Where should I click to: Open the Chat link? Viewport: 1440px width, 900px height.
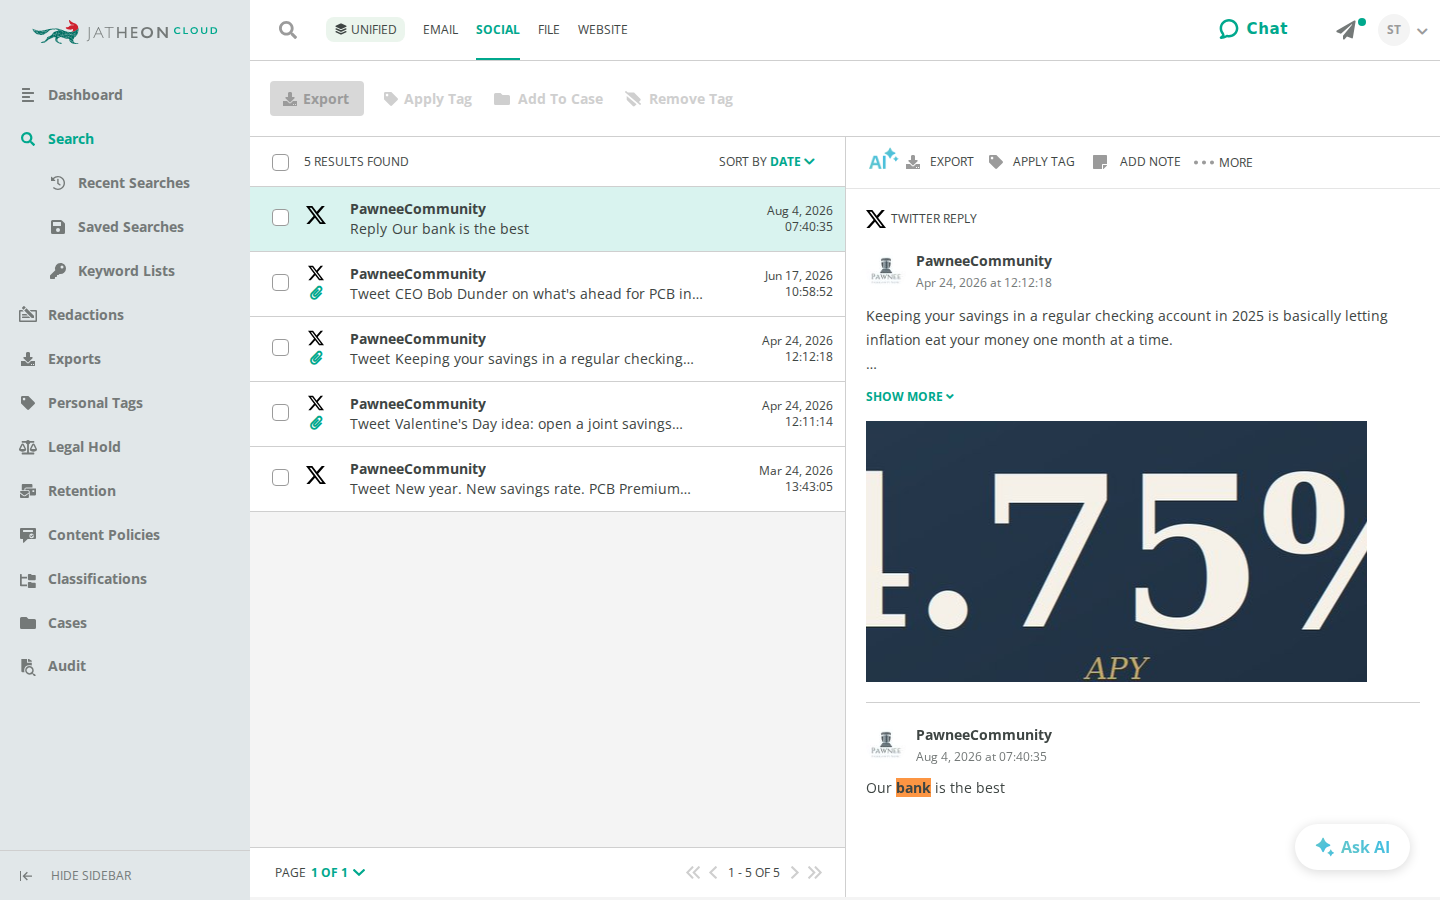point(1254,29)
